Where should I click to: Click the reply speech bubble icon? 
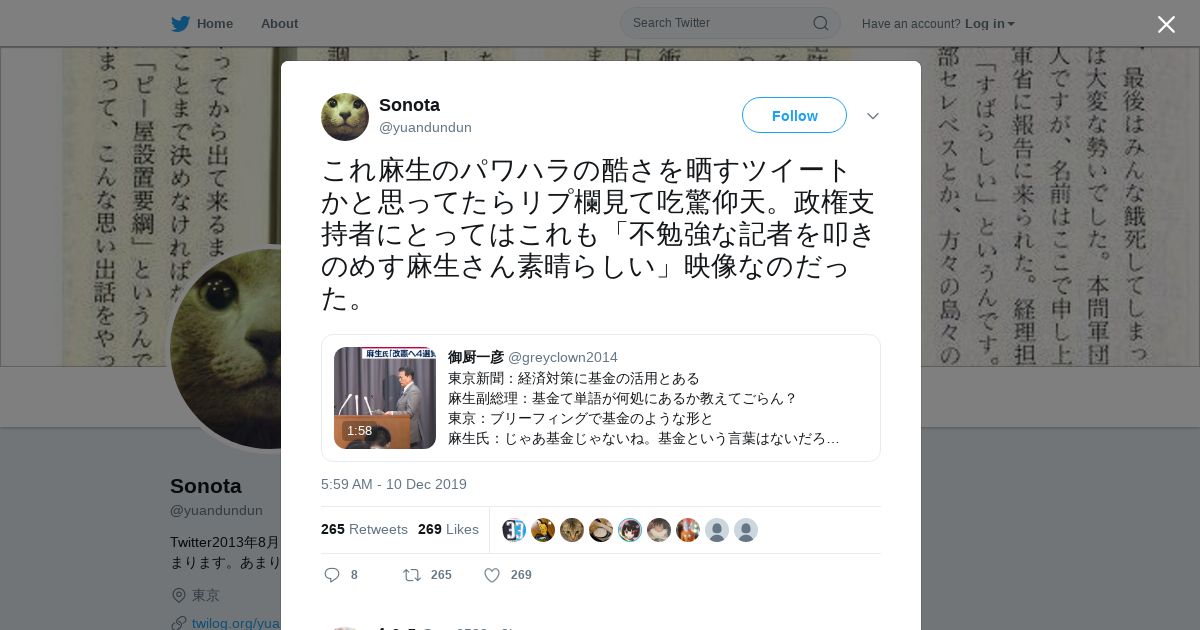[x=332, y=575]
